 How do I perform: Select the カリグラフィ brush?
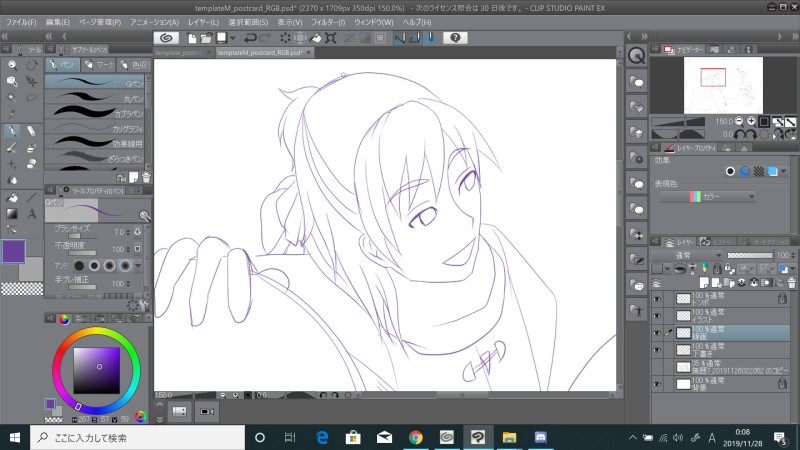[x=95, y=128]
